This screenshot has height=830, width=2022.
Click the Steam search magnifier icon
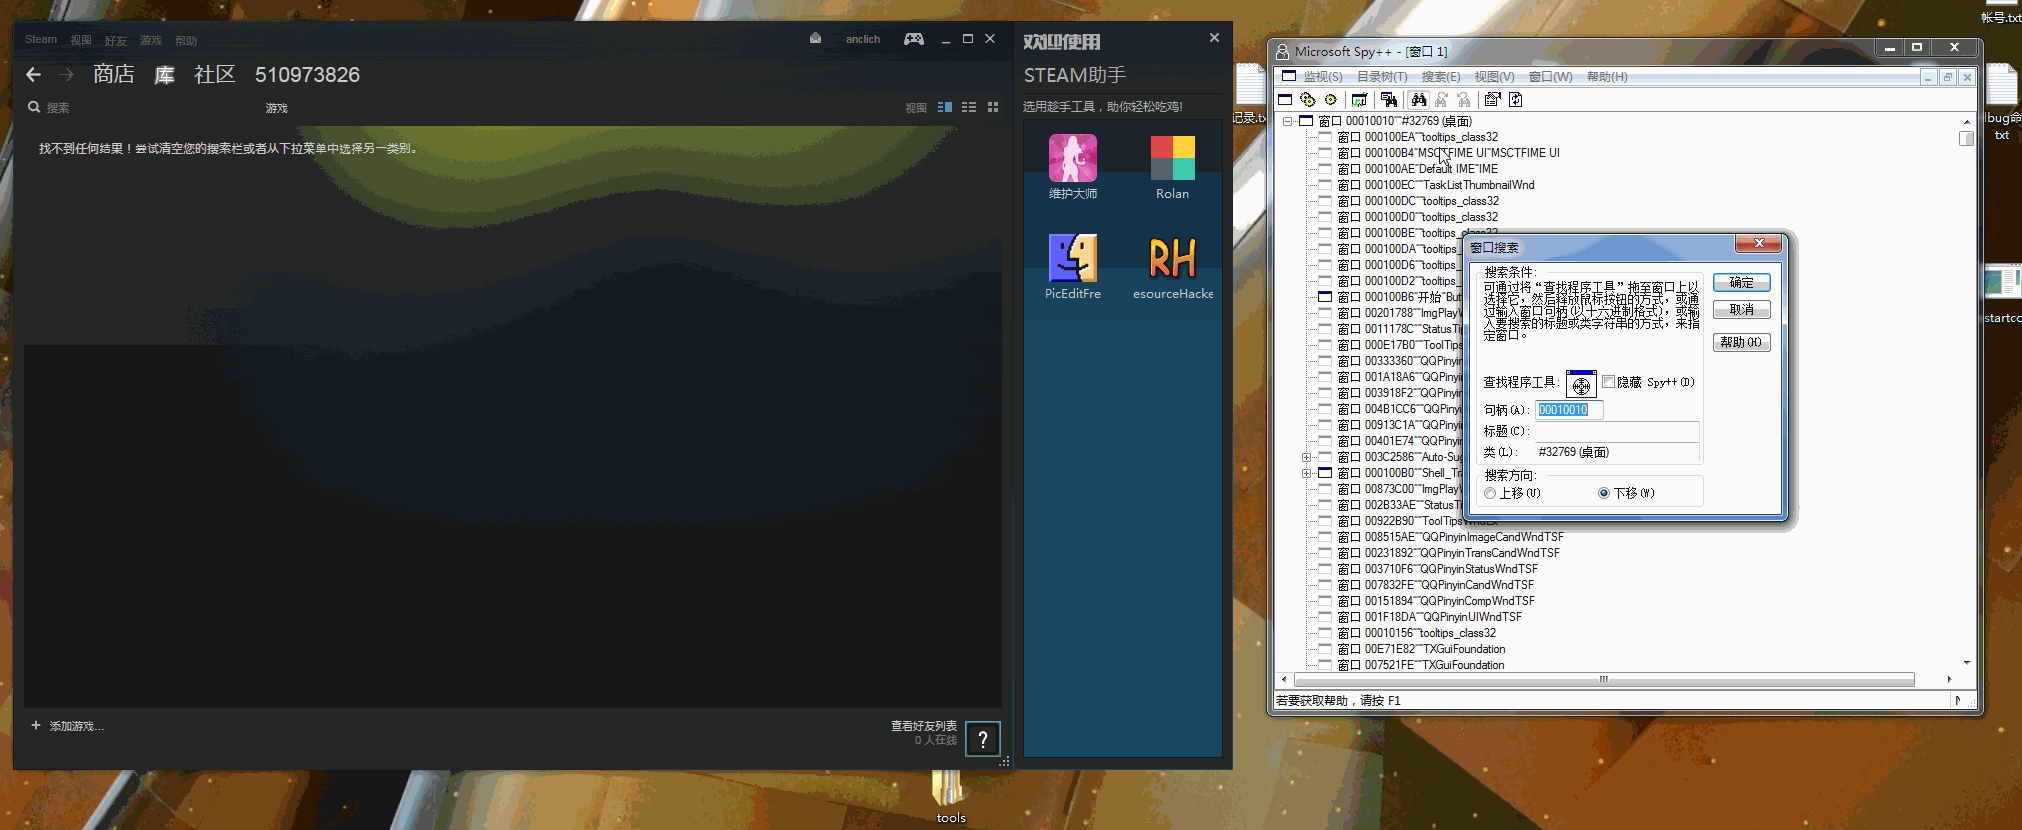(x=34, y=107)
